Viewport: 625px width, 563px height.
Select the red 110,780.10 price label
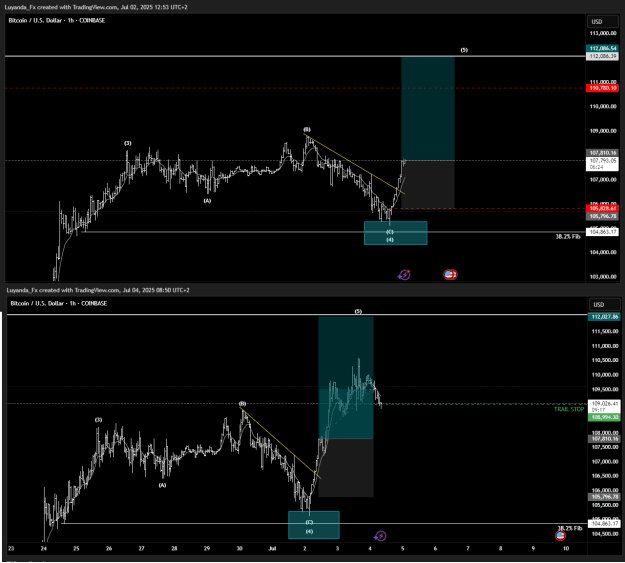[602, 88]
